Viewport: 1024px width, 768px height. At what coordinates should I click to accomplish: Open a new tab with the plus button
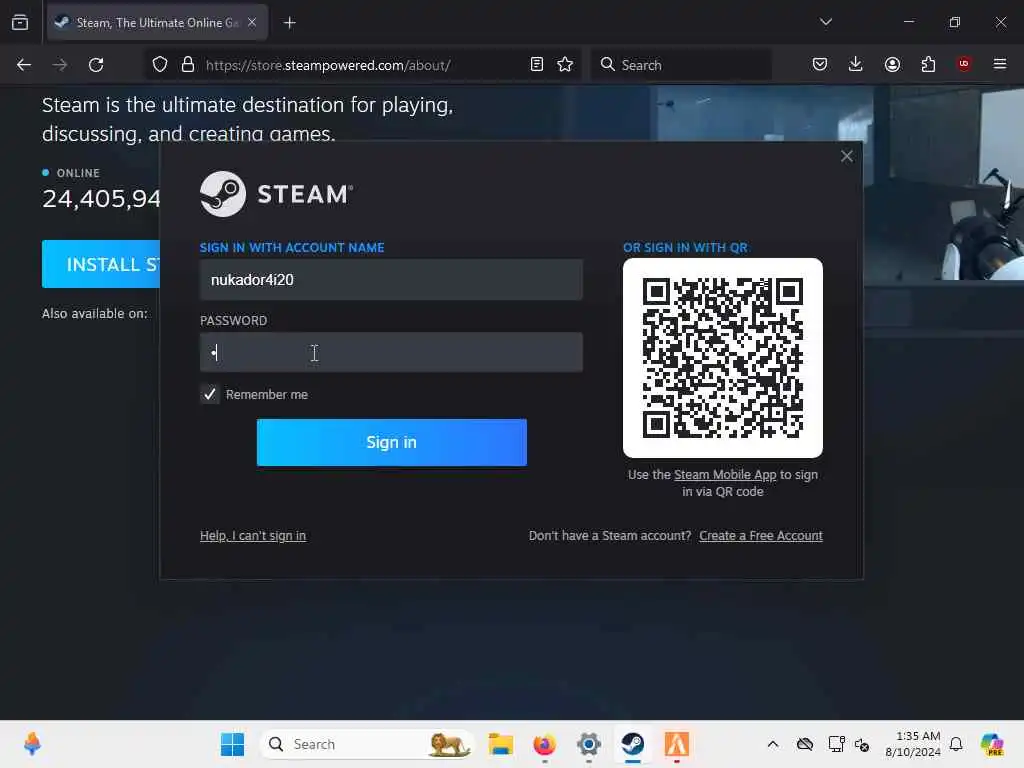290,23
